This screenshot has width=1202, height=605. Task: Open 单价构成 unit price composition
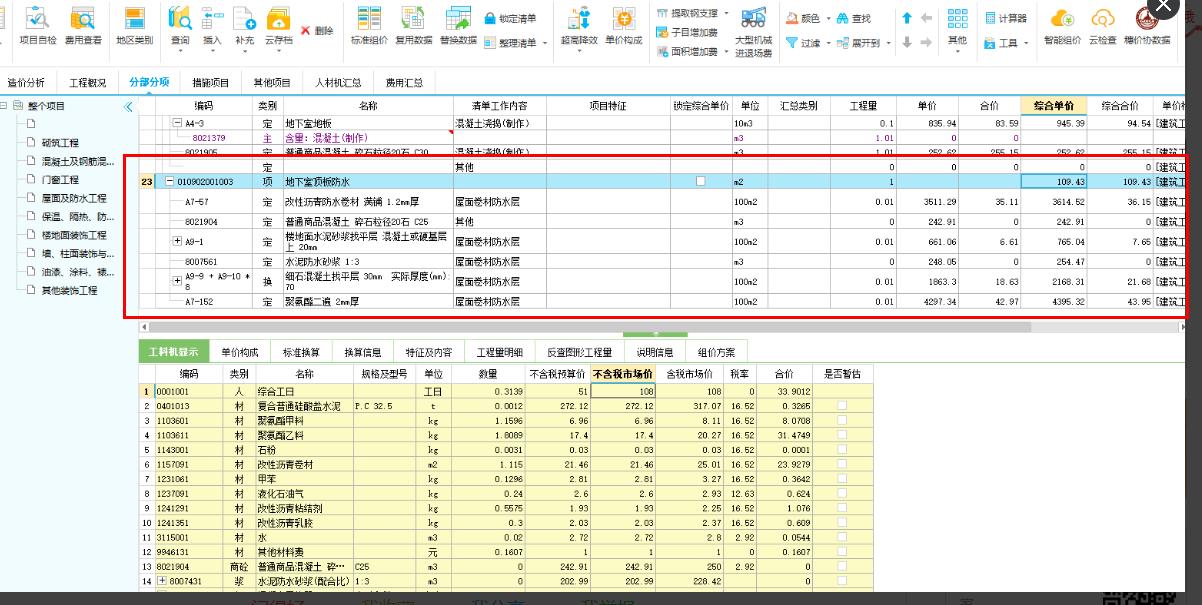click(x=624, y=27)
